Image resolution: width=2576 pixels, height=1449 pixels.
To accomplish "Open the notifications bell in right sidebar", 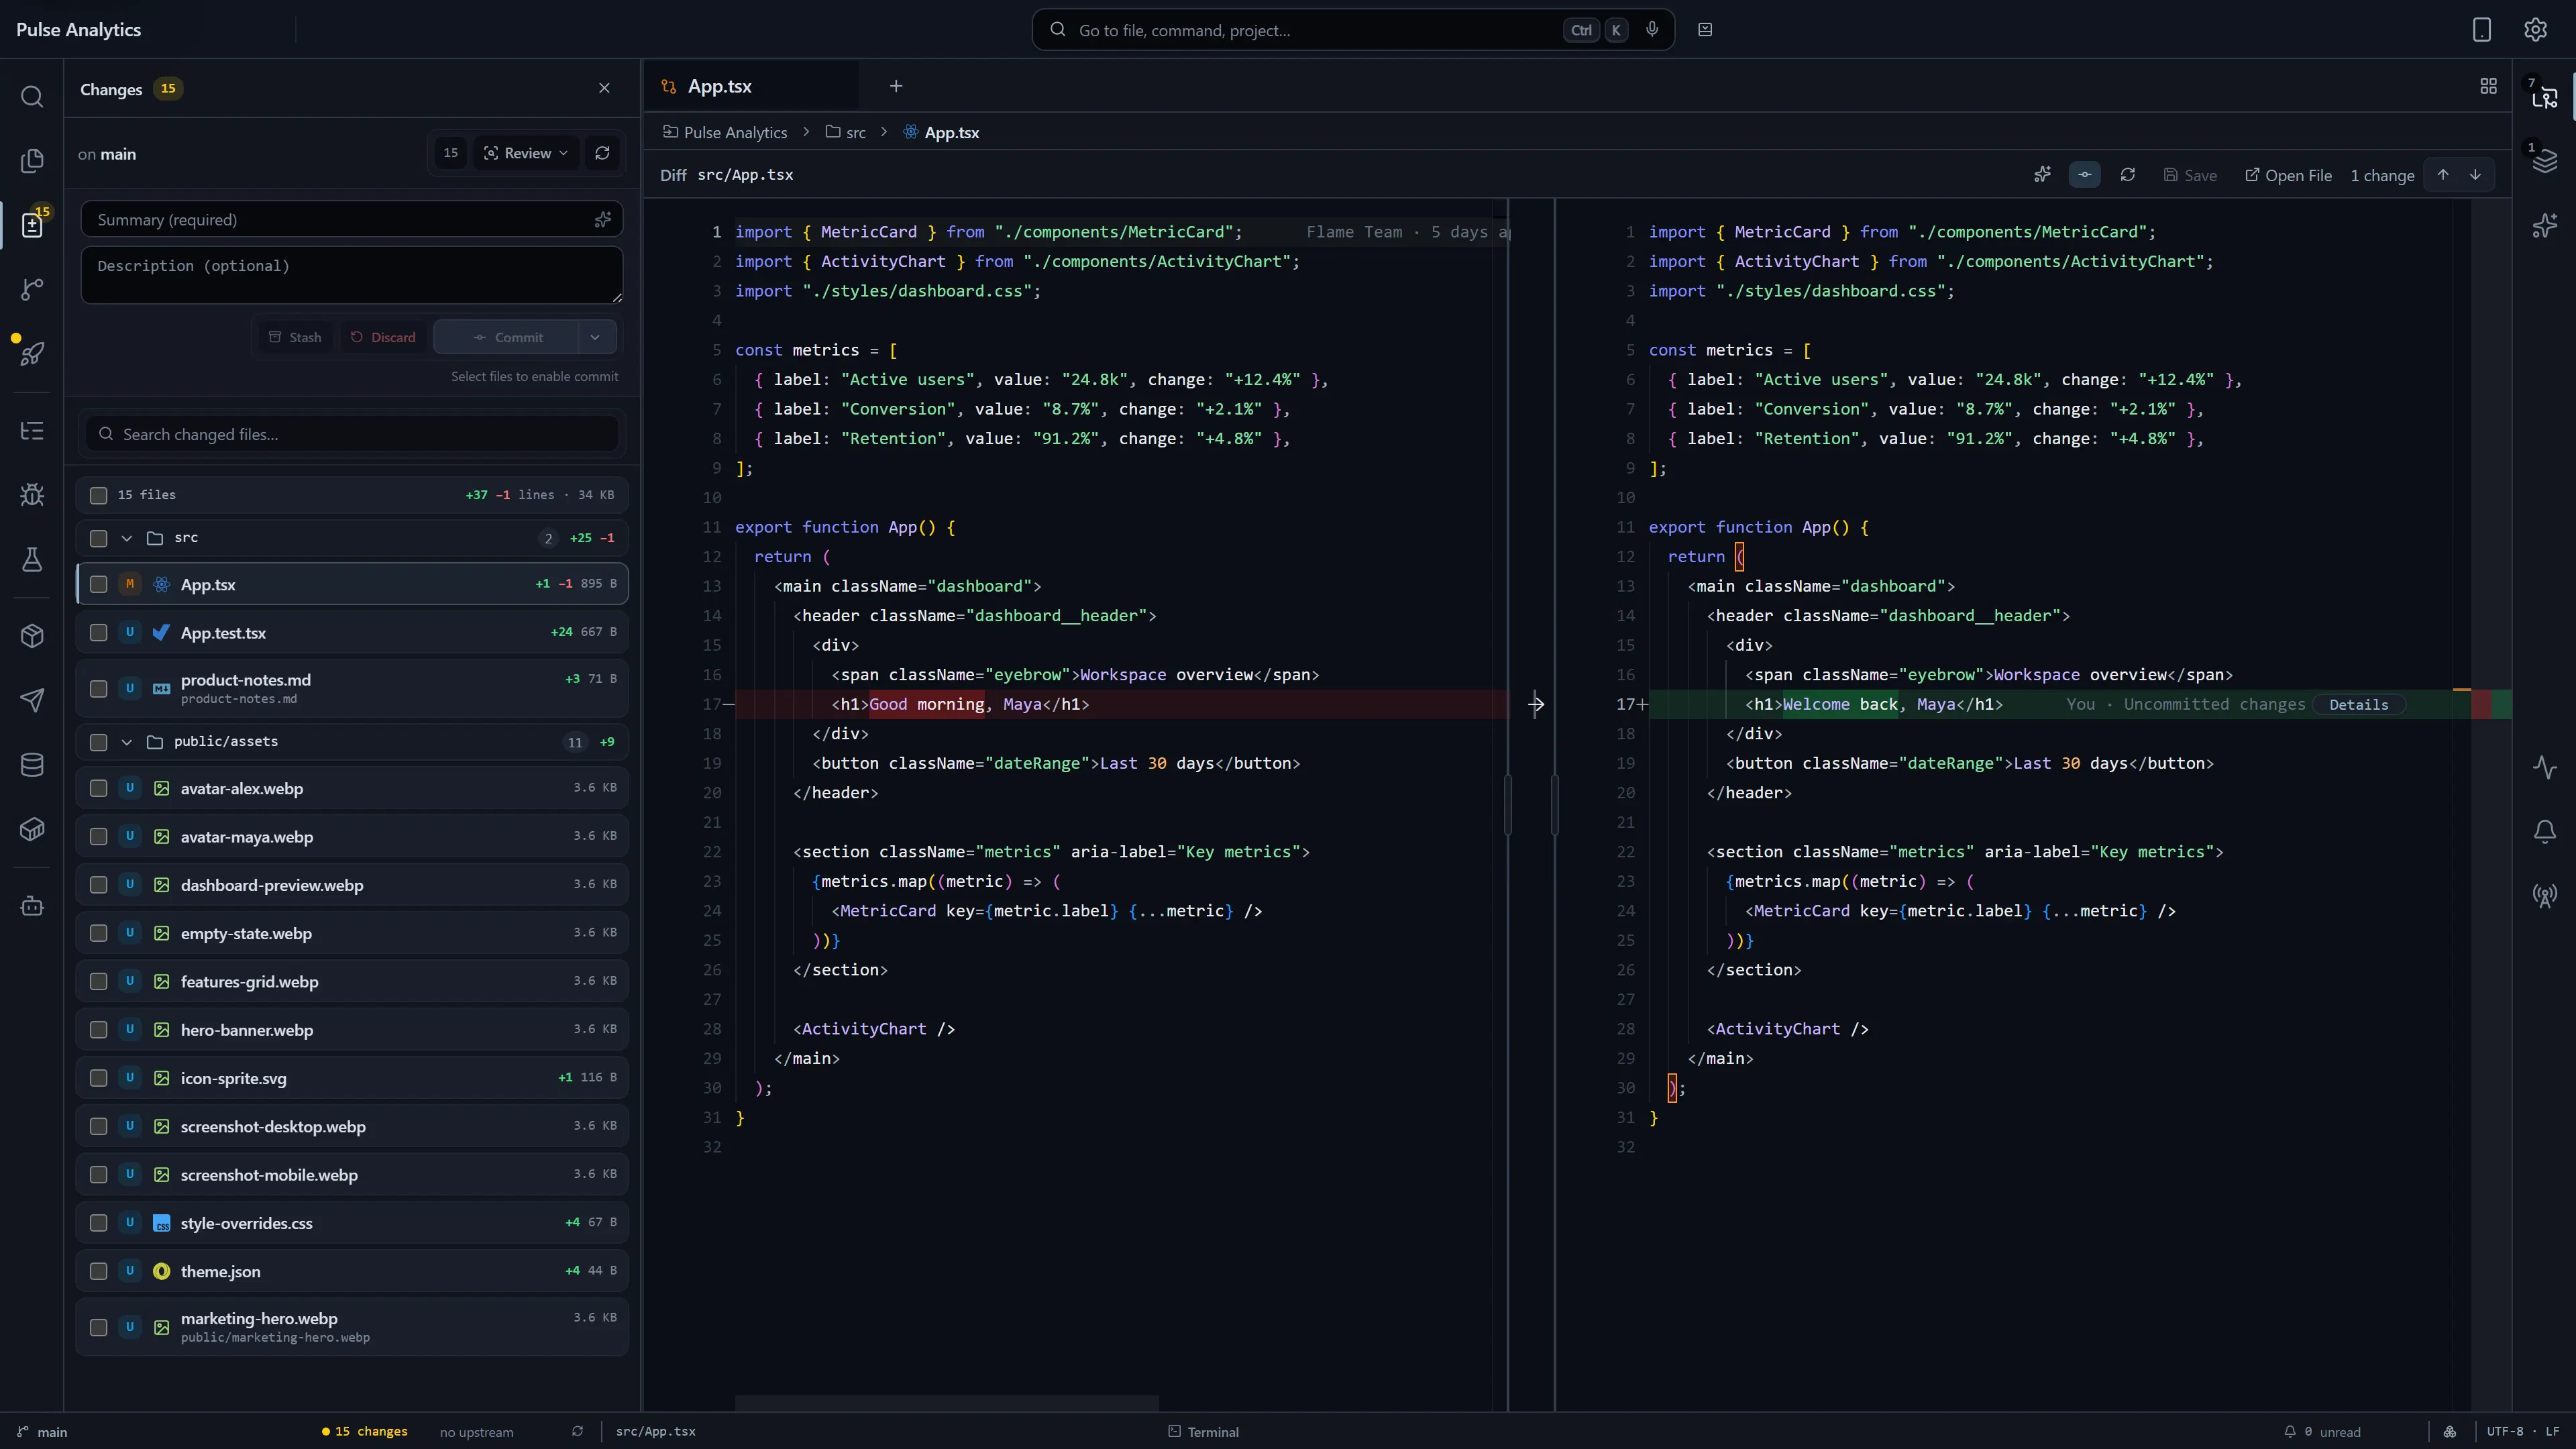I will coord(2545,831).
